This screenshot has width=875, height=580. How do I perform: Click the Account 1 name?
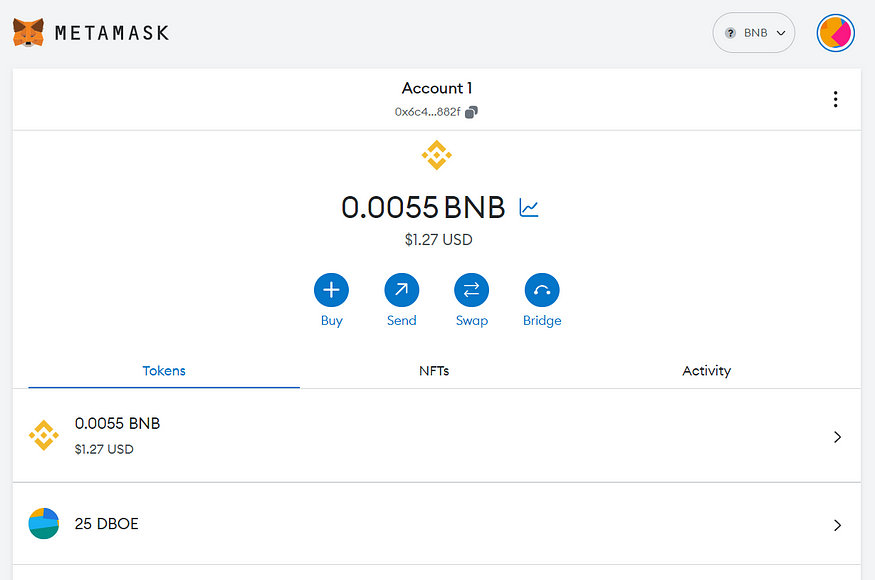pyautogui.click(x=437, y=88)
